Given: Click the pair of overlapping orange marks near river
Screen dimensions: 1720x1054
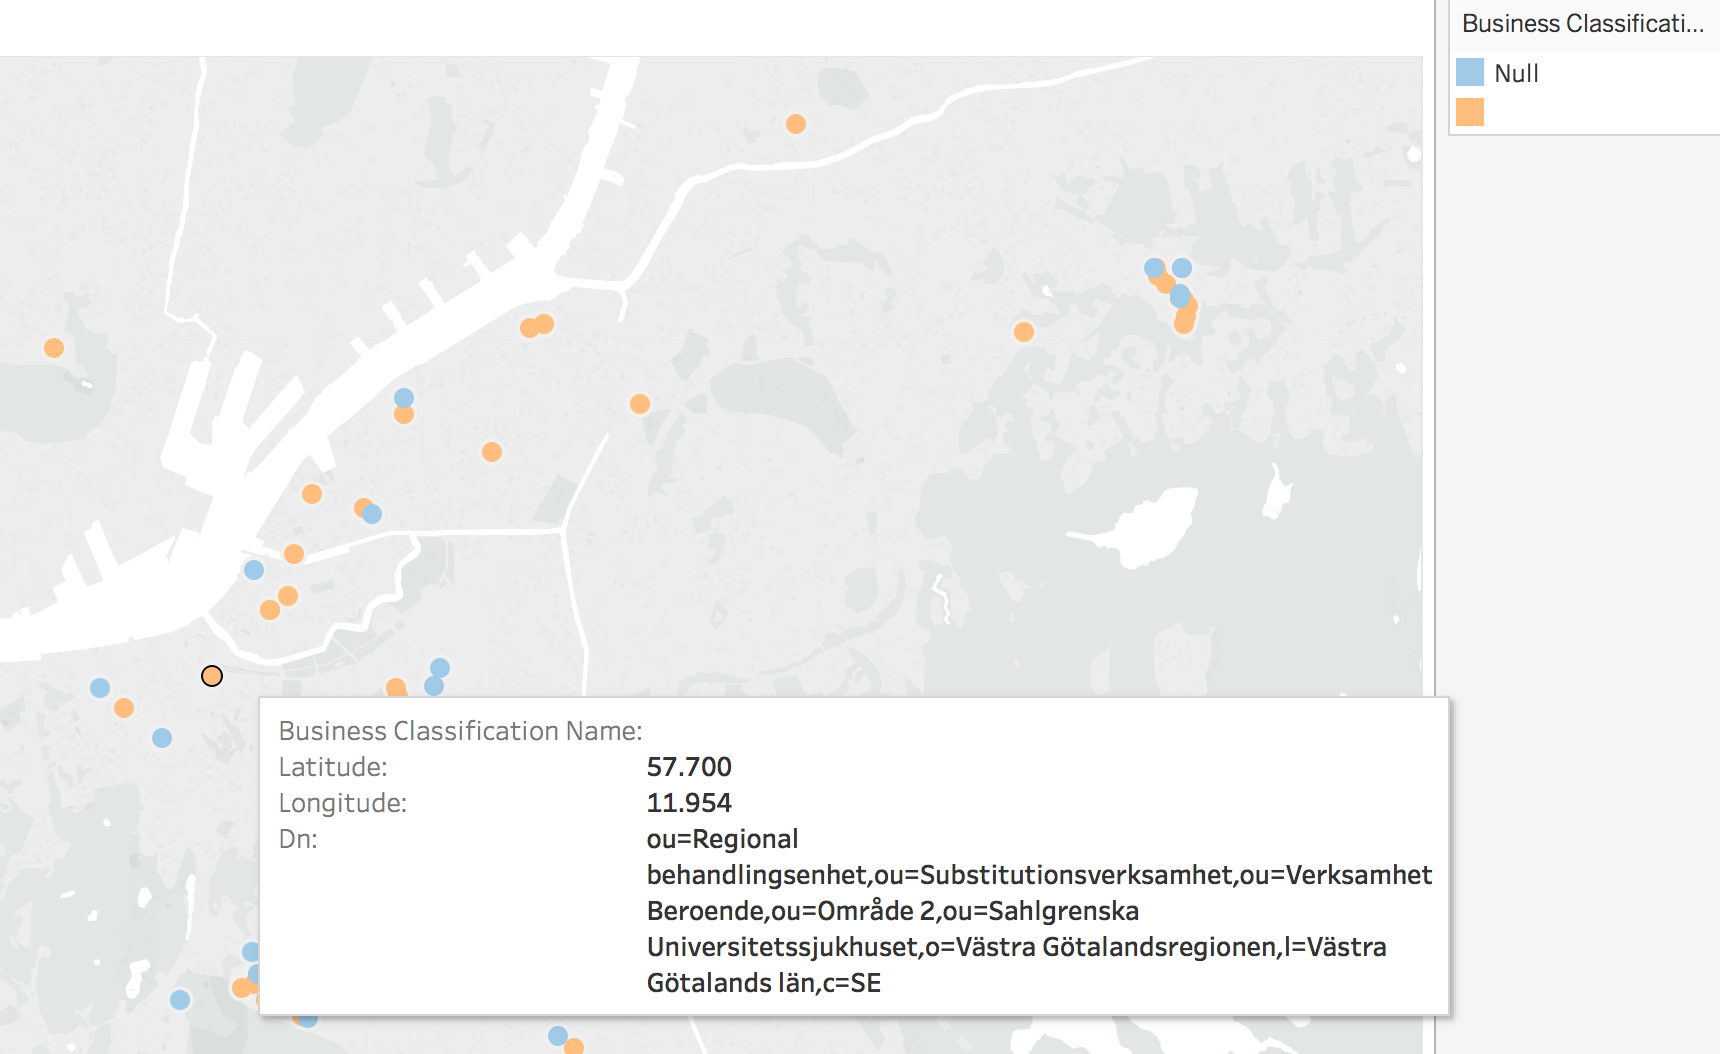Looking at the screenshot, I should pyautogui.click(x=537, y=326).
